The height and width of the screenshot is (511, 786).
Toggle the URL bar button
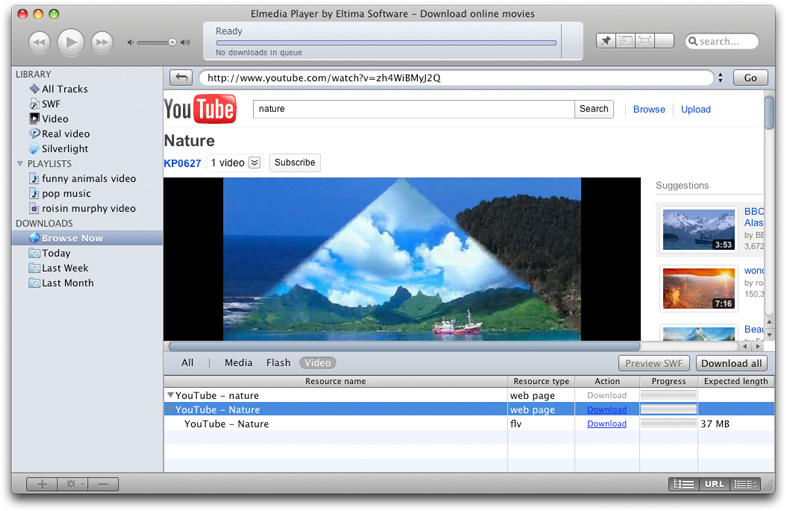point(714,484)
